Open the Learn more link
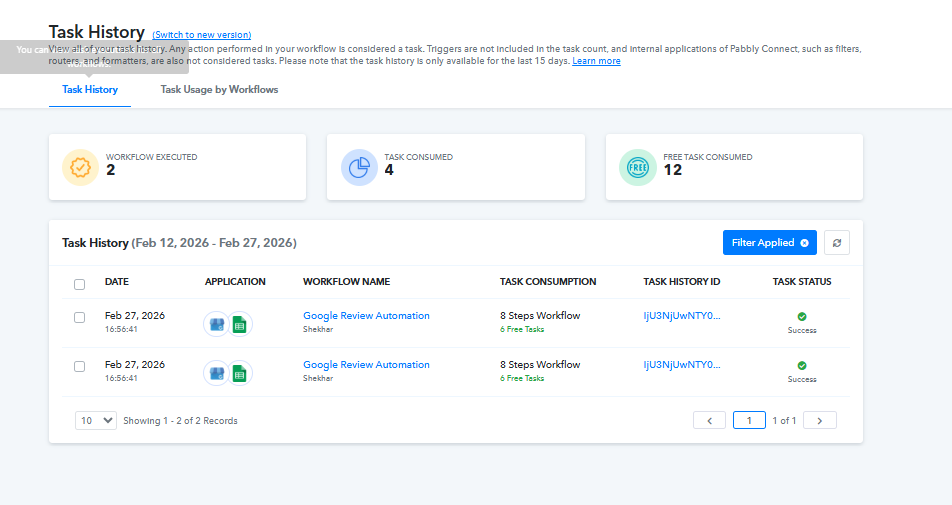 596,61
